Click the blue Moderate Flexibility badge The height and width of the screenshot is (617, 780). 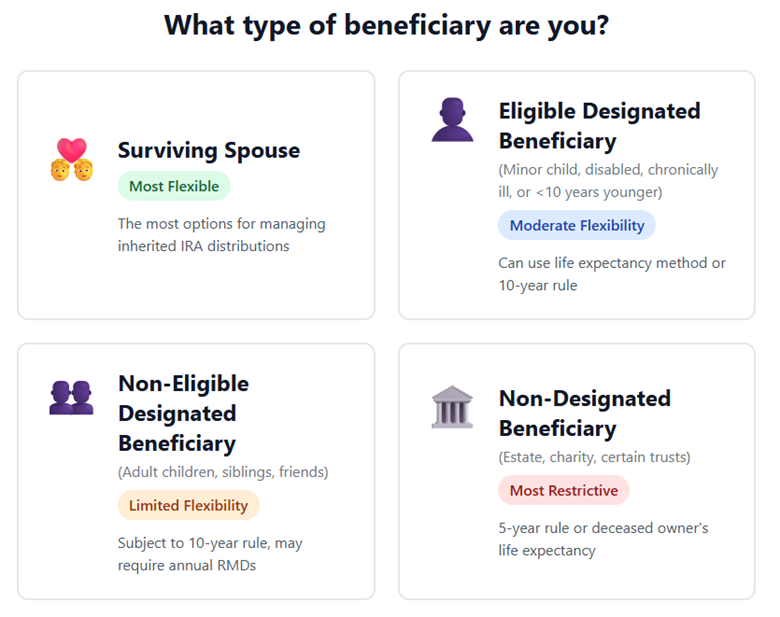577,225
